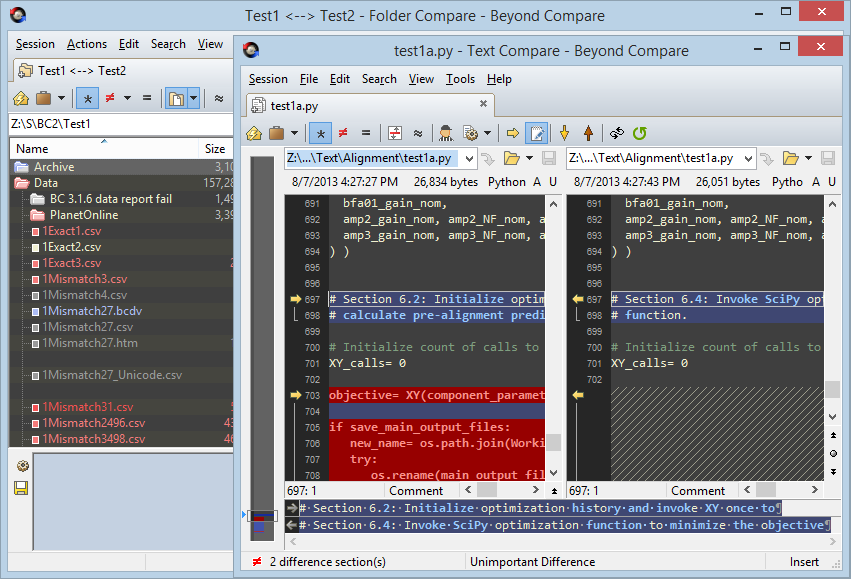Toggle Show Same equals in text compare
Image resolution: width=851 pixels, height=579 pixels.
pyautogui.click(x=366, y=132)
